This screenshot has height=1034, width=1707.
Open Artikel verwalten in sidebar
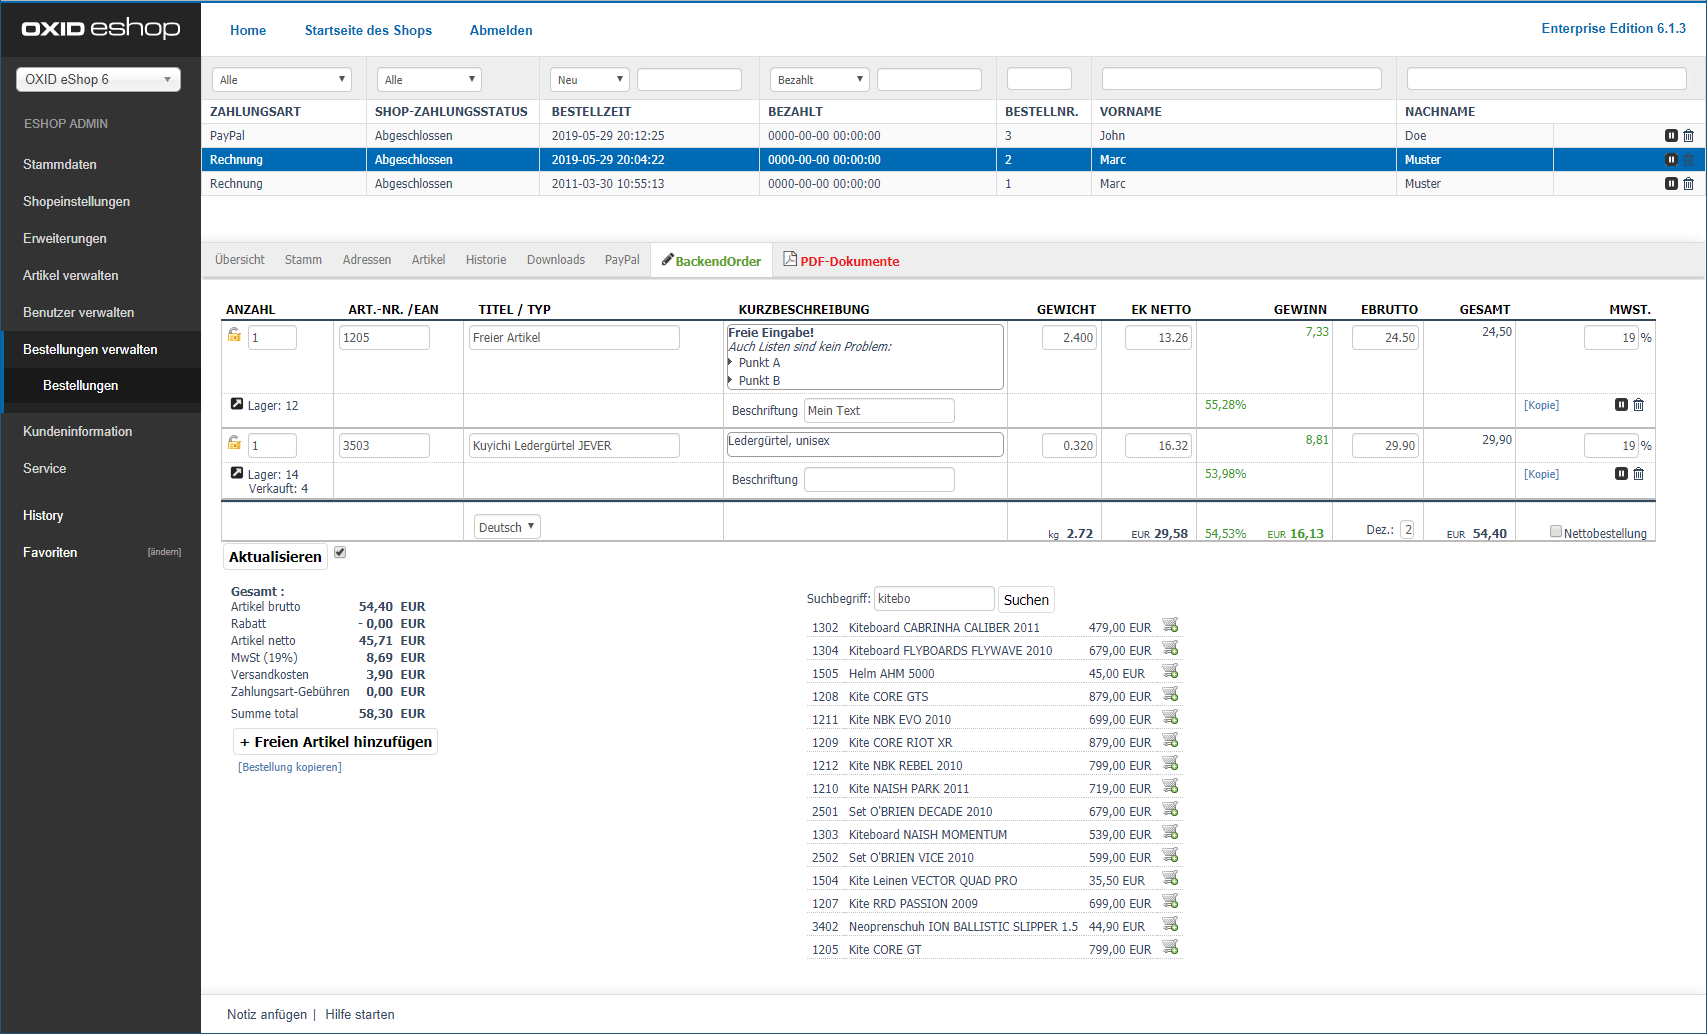pyautogui.click(x=71, y=275)
